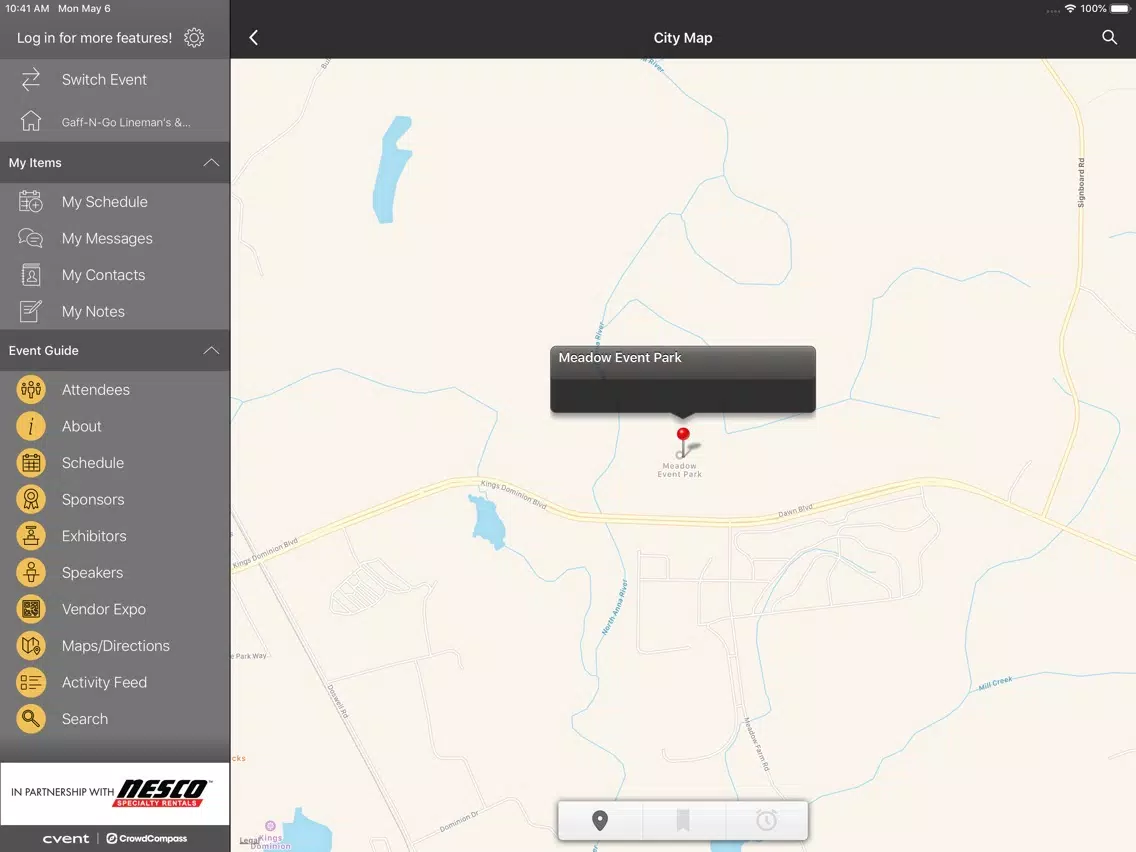Open the Switch Event menu item
Image resolution: width=1136 pixels, height=852 pixels.
click(114, 80)
